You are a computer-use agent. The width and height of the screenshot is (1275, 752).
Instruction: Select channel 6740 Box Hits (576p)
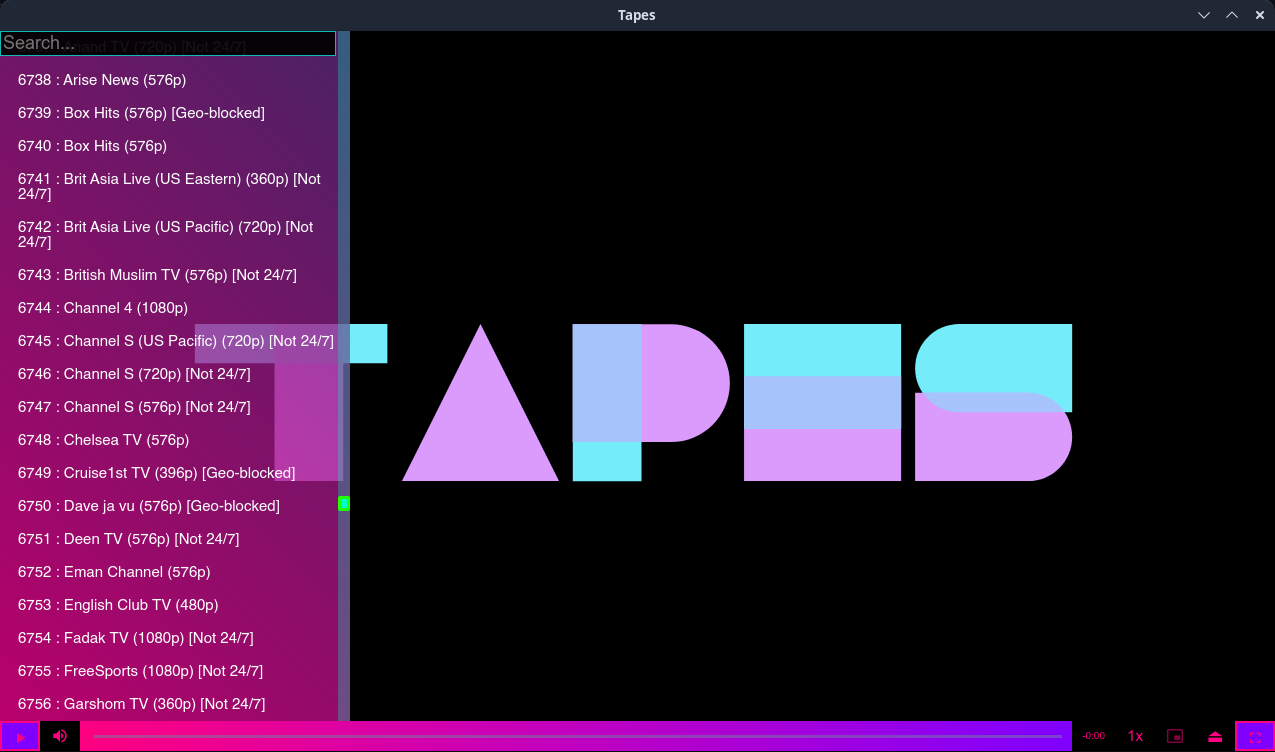169,146
